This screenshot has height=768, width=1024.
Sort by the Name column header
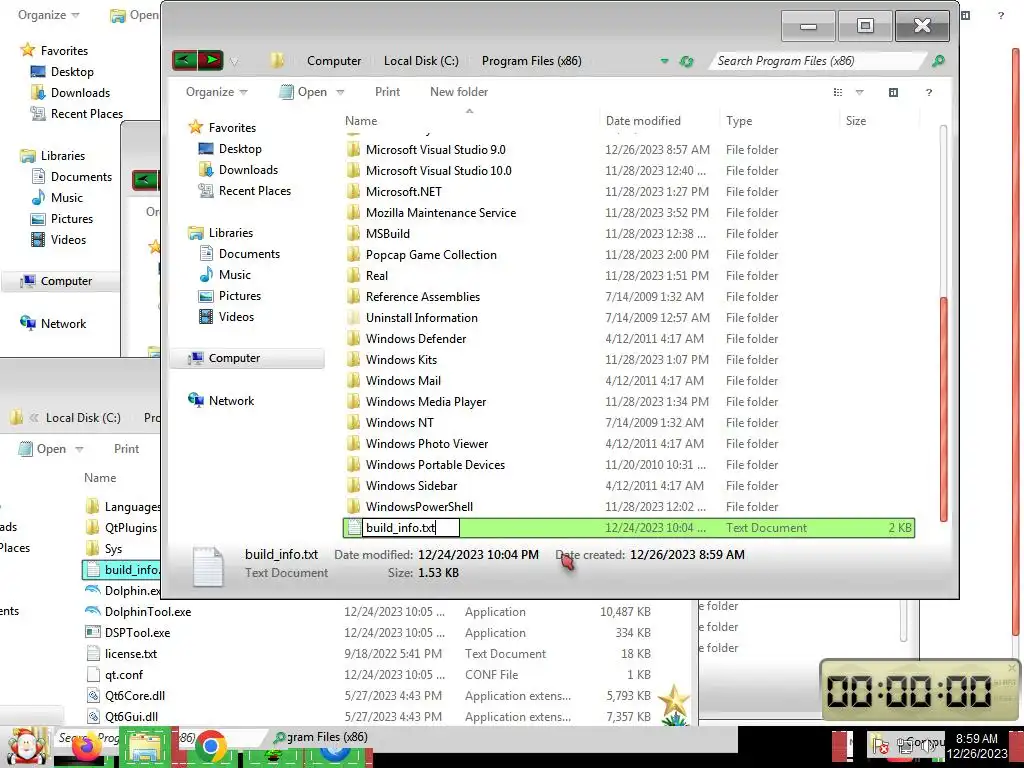tap(361, 121)
